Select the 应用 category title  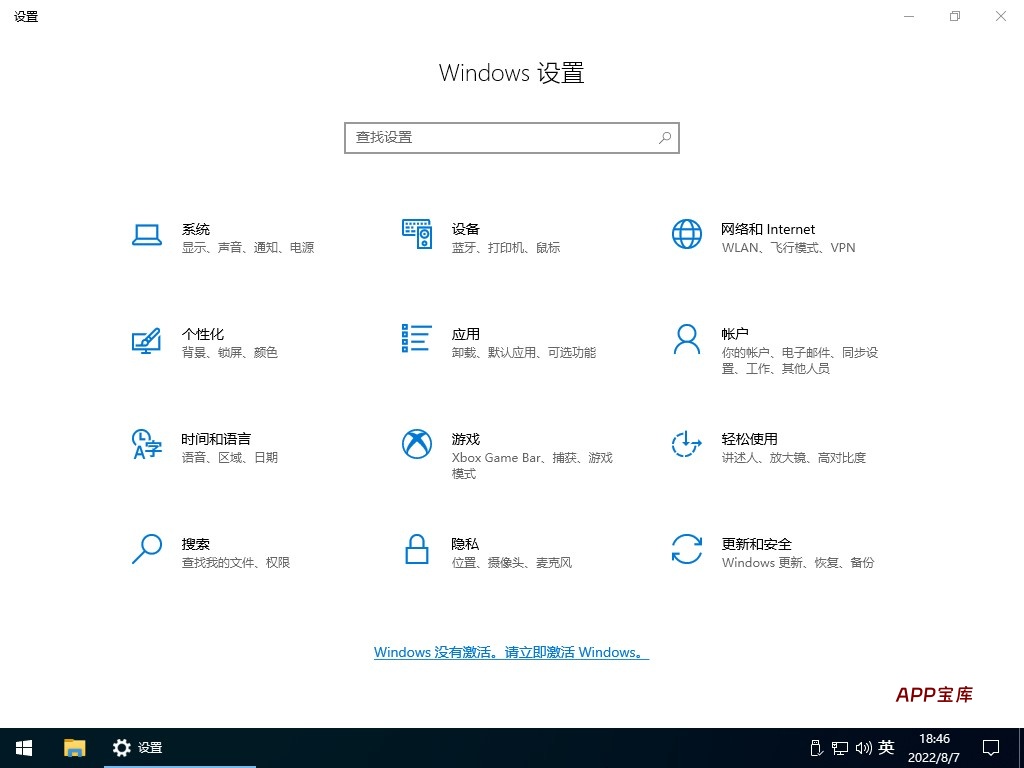point(466,334)
